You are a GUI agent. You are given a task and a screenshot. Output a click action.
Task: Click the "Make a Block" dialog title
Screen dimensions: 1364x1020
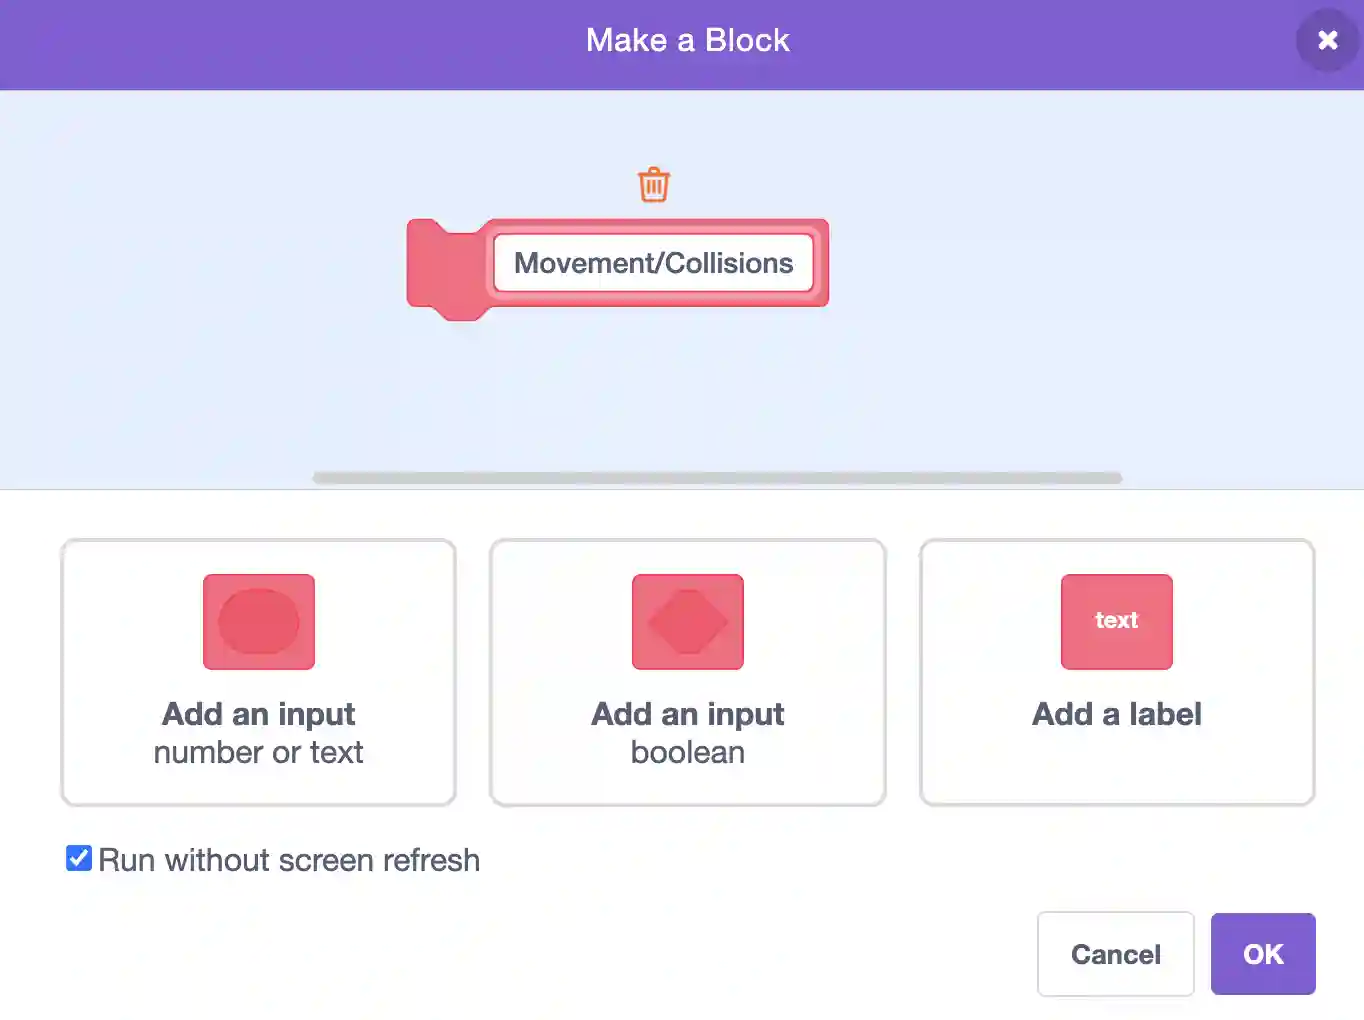click(688, 40)
